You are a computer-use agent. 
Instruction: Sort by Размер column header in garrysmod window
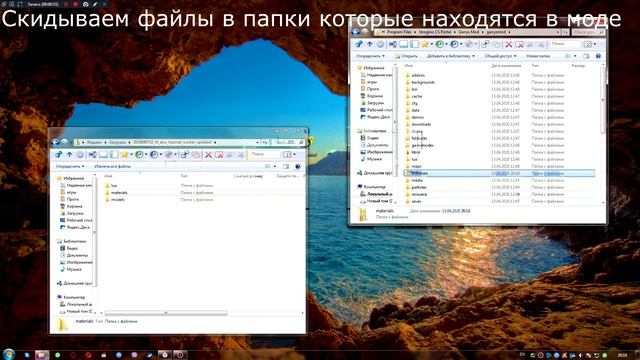pyautogui.click(x=578, y=65)
